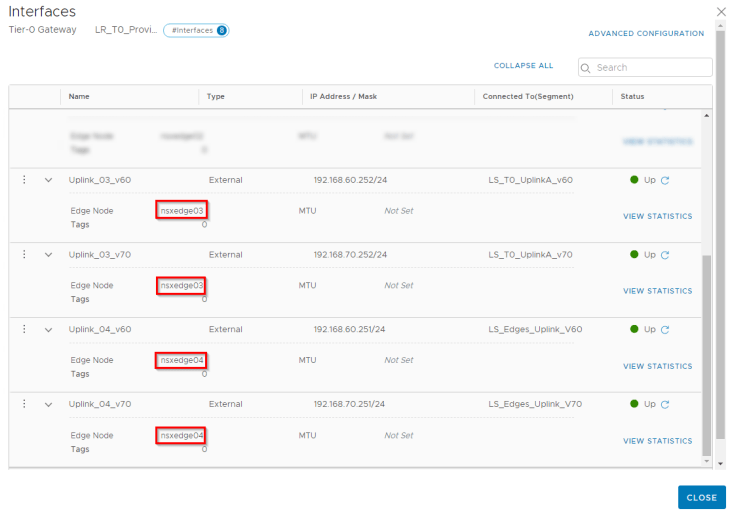The image size is (730, 513).
Task: Refresh status of Uplink_04_v70 interface
Action: click(665, 405)
